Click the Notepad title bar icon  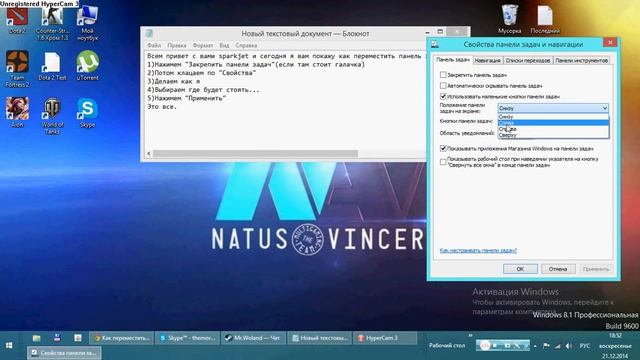click(x=149, y=33)
